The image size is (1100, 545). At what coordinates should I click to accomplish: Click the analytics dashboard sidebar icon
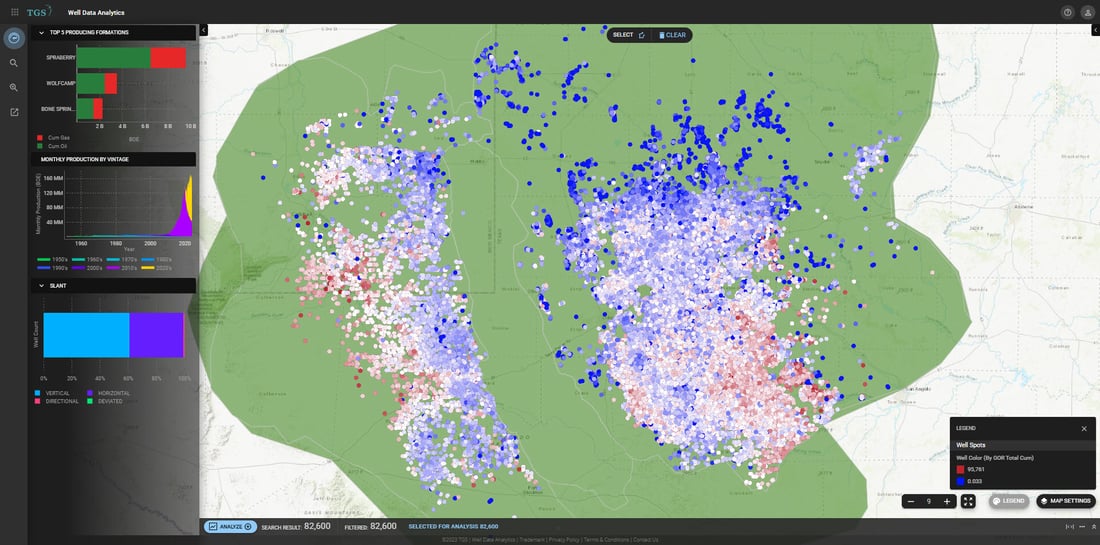tap(14, 38)
